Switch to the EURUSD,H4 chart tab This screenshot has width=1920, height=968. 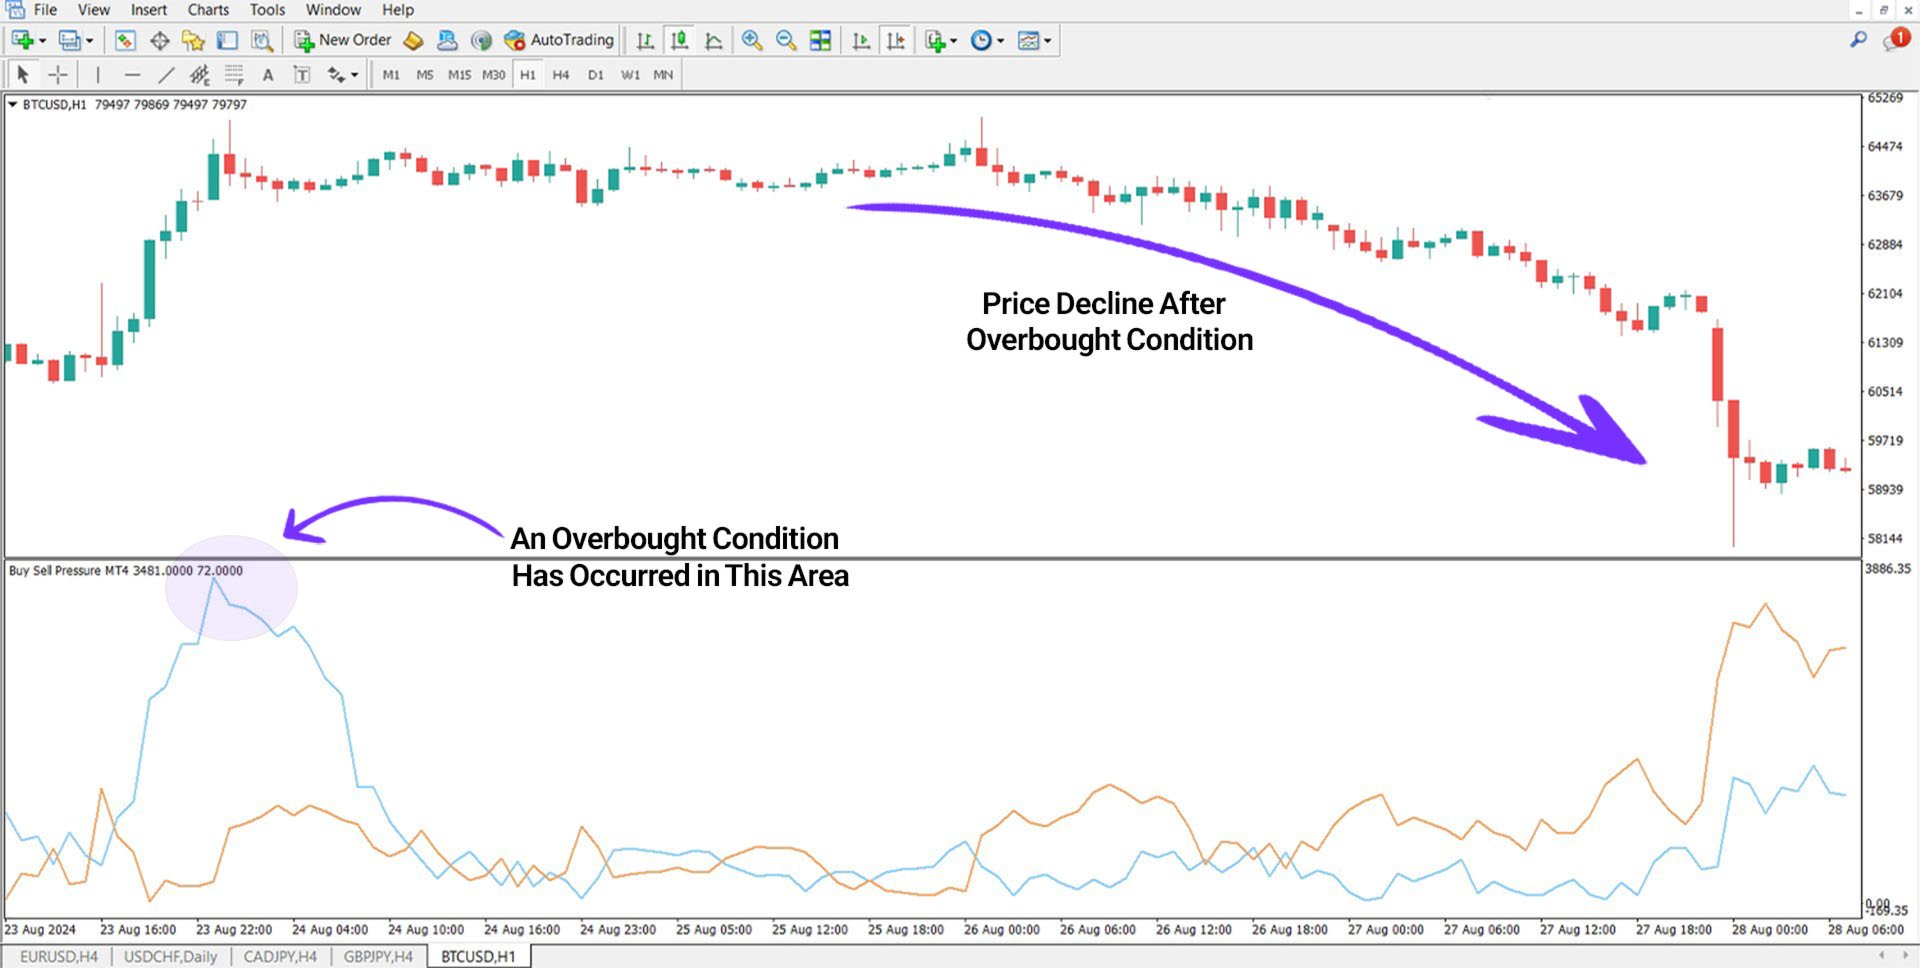(x=59, y=957)
